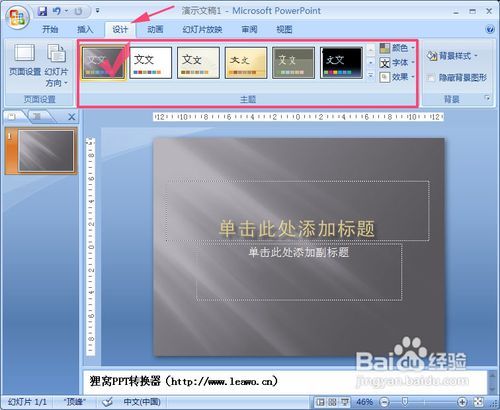Open the Office button menu
500x410 pixels.
click(x=18, y=17)
